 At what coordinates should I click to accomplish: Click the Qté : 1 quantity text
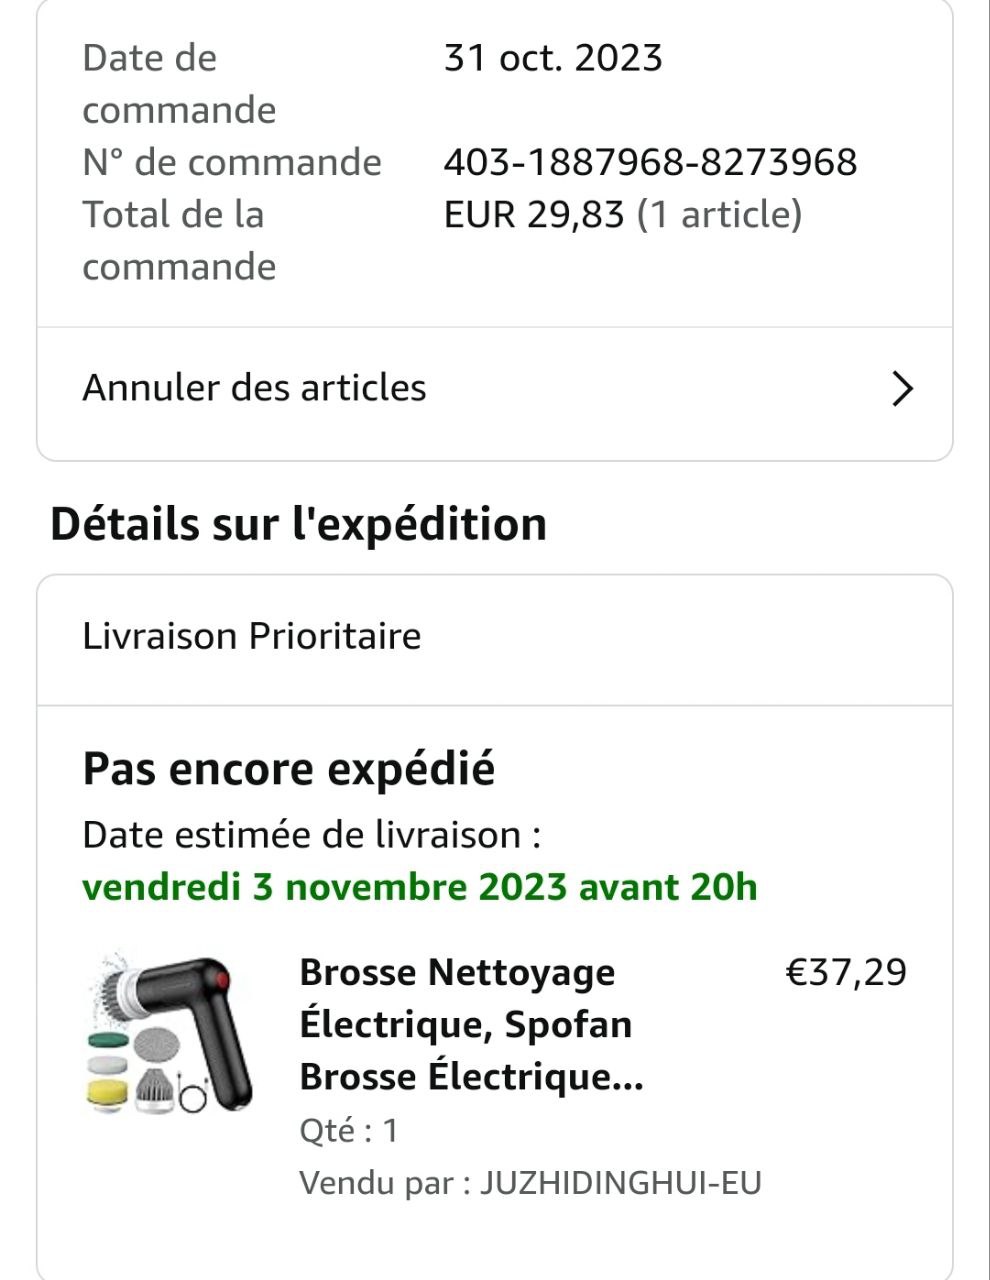[348, 1131]
